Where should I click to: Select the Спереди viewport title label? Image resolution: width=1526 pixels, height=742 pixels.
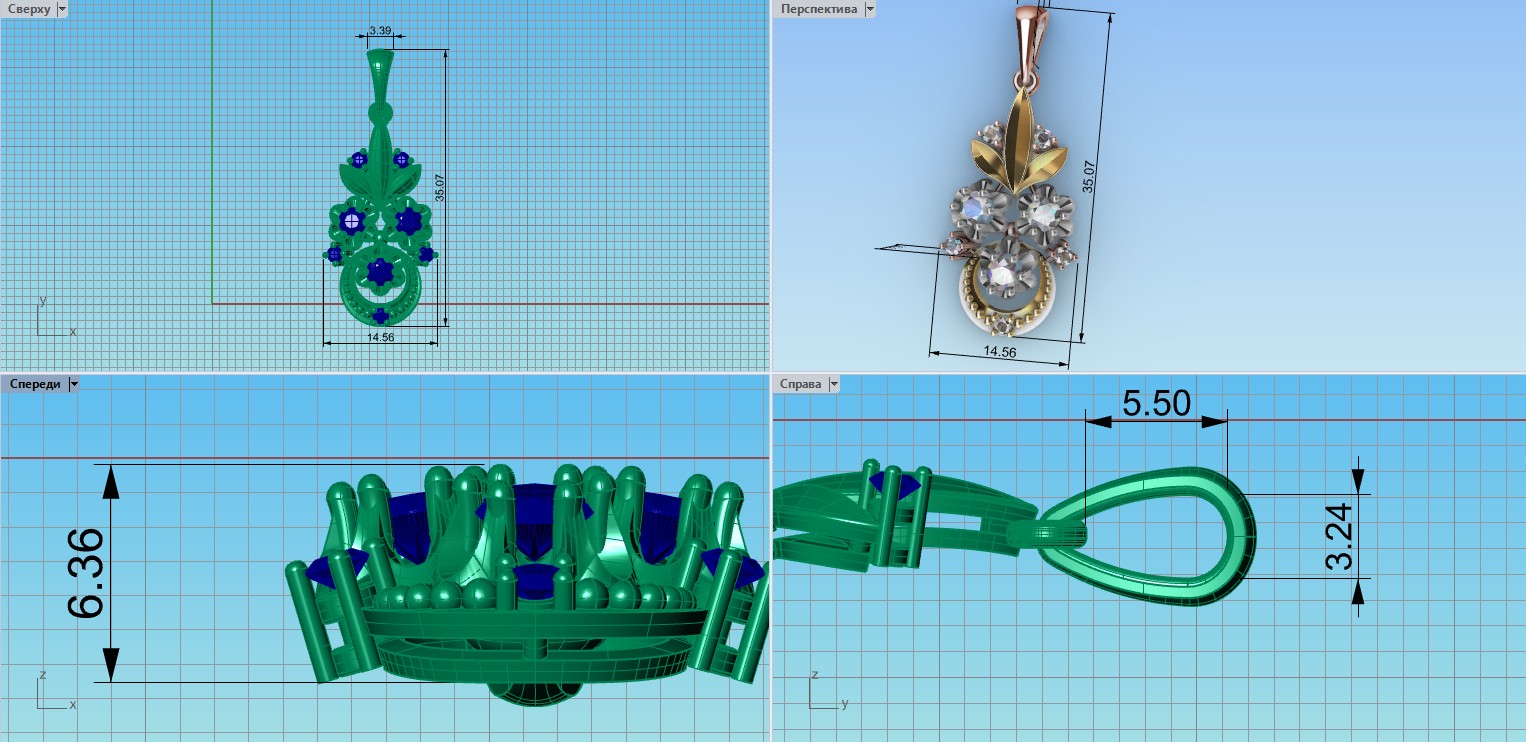(34, 384)
